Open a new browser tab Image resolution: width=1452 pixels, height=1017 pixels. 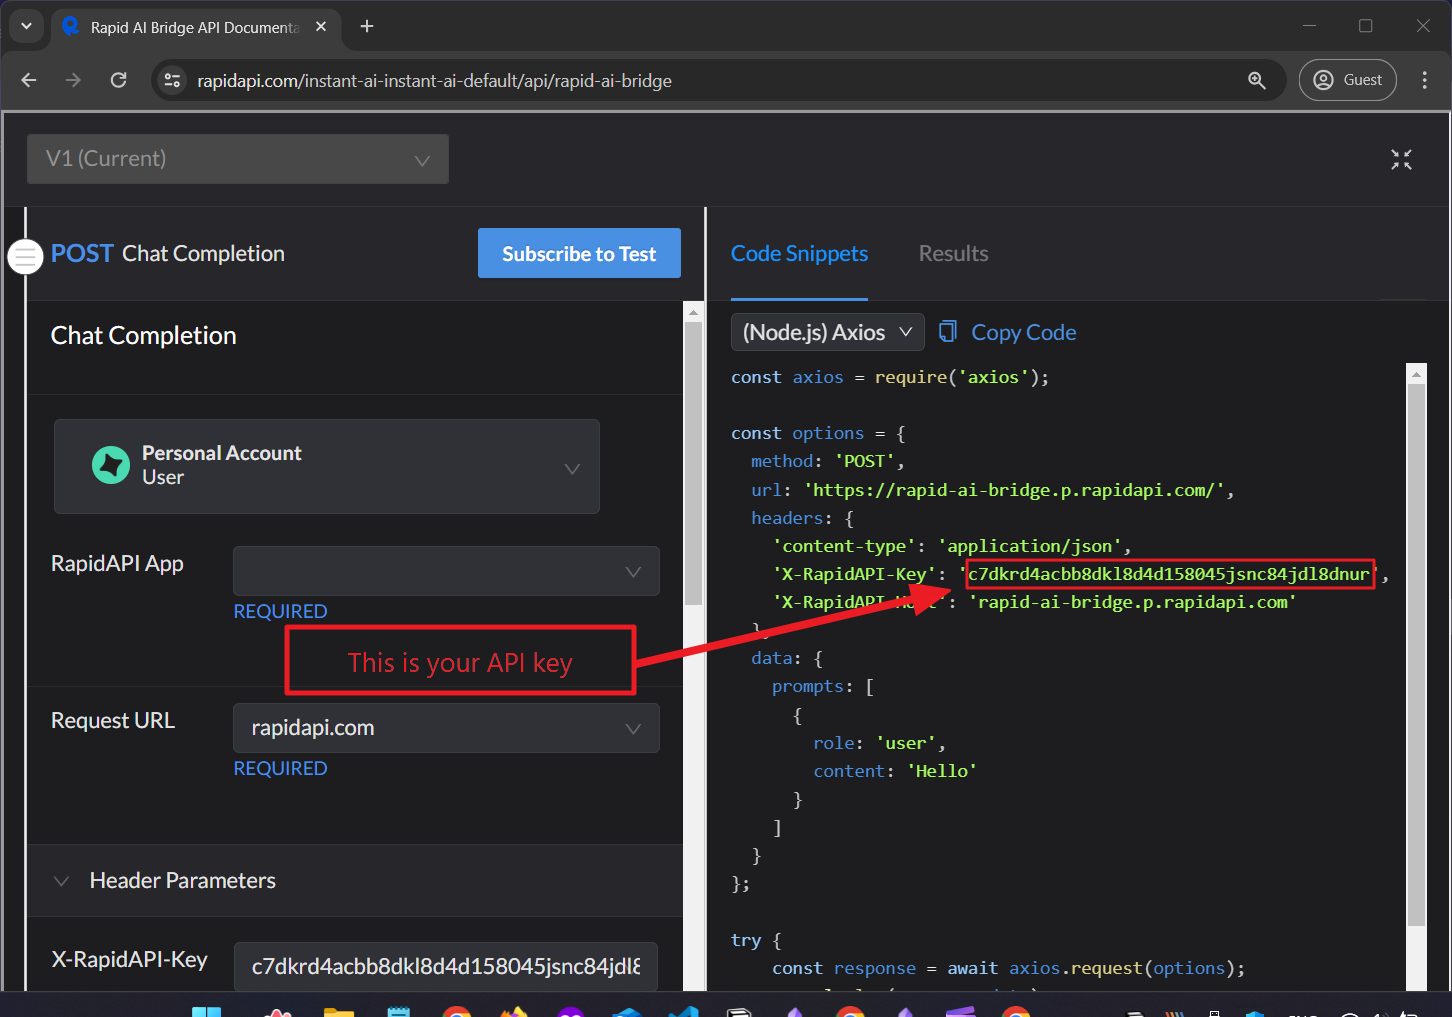pos(367,27)
